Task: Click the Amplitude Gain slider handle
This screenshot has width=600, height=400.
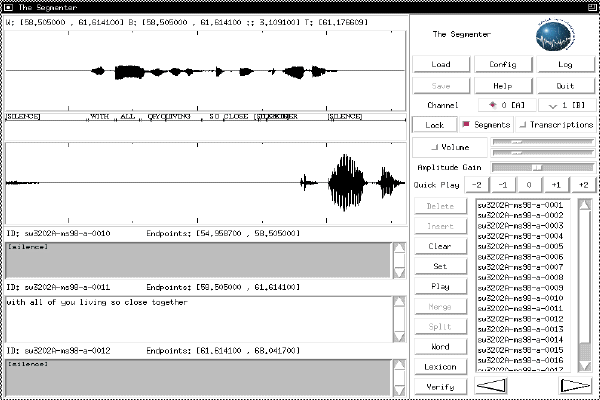Action: point(538,167)
